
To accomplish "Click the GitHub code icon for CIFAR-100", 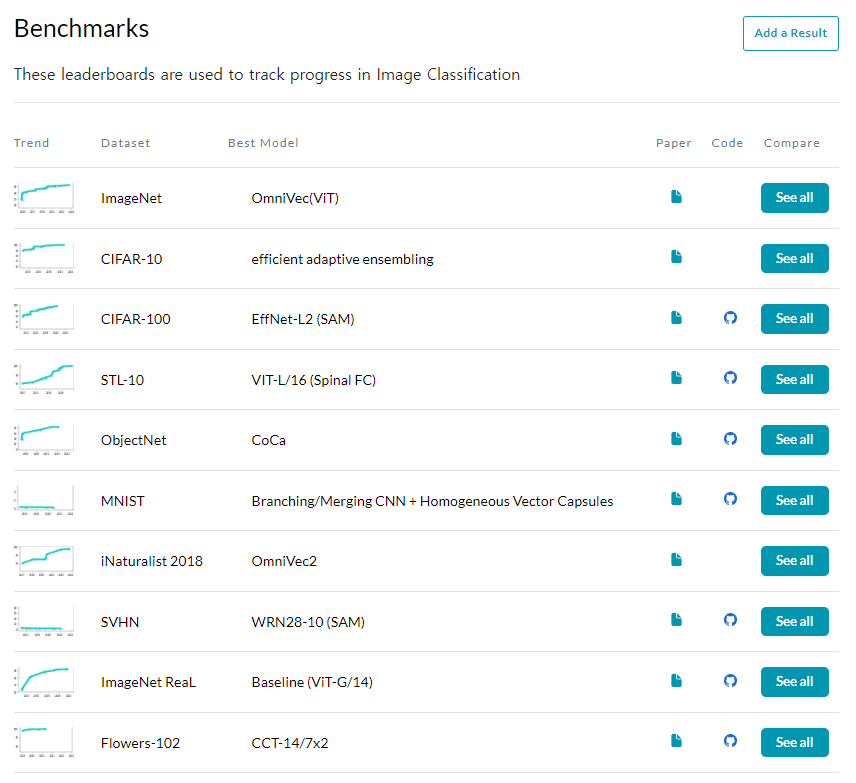I will point(730,318).
